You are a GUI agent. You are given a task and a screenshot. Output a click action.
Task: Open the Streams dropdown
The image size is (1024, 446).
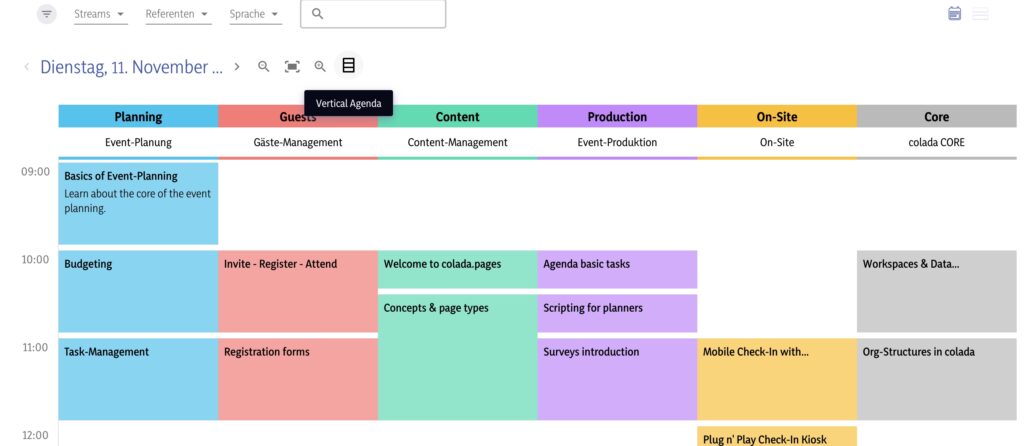coord(100,14)
